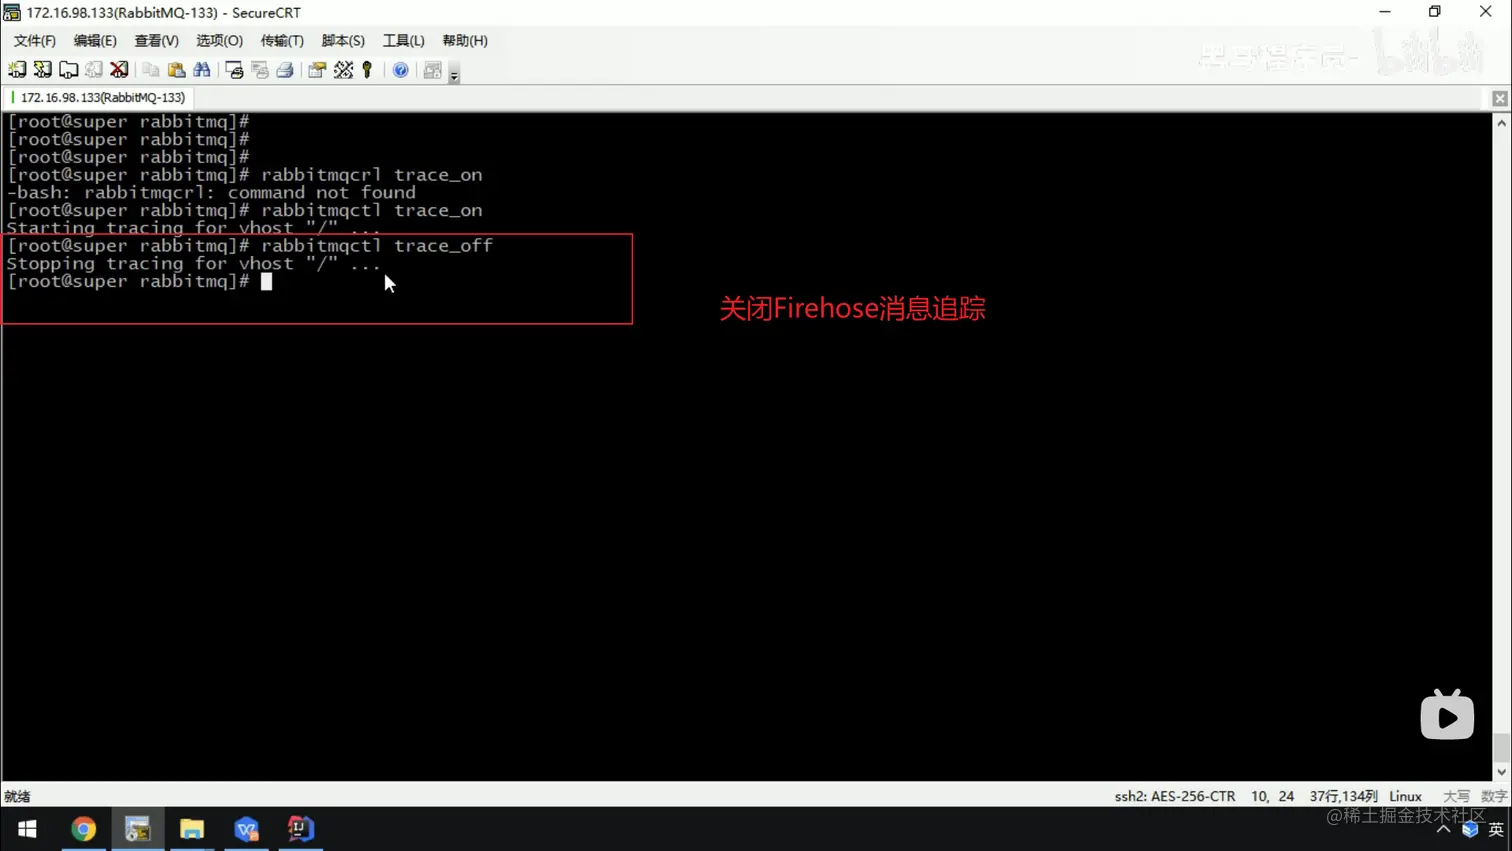Click the Connect toolbar icon

tap(17, 70)
